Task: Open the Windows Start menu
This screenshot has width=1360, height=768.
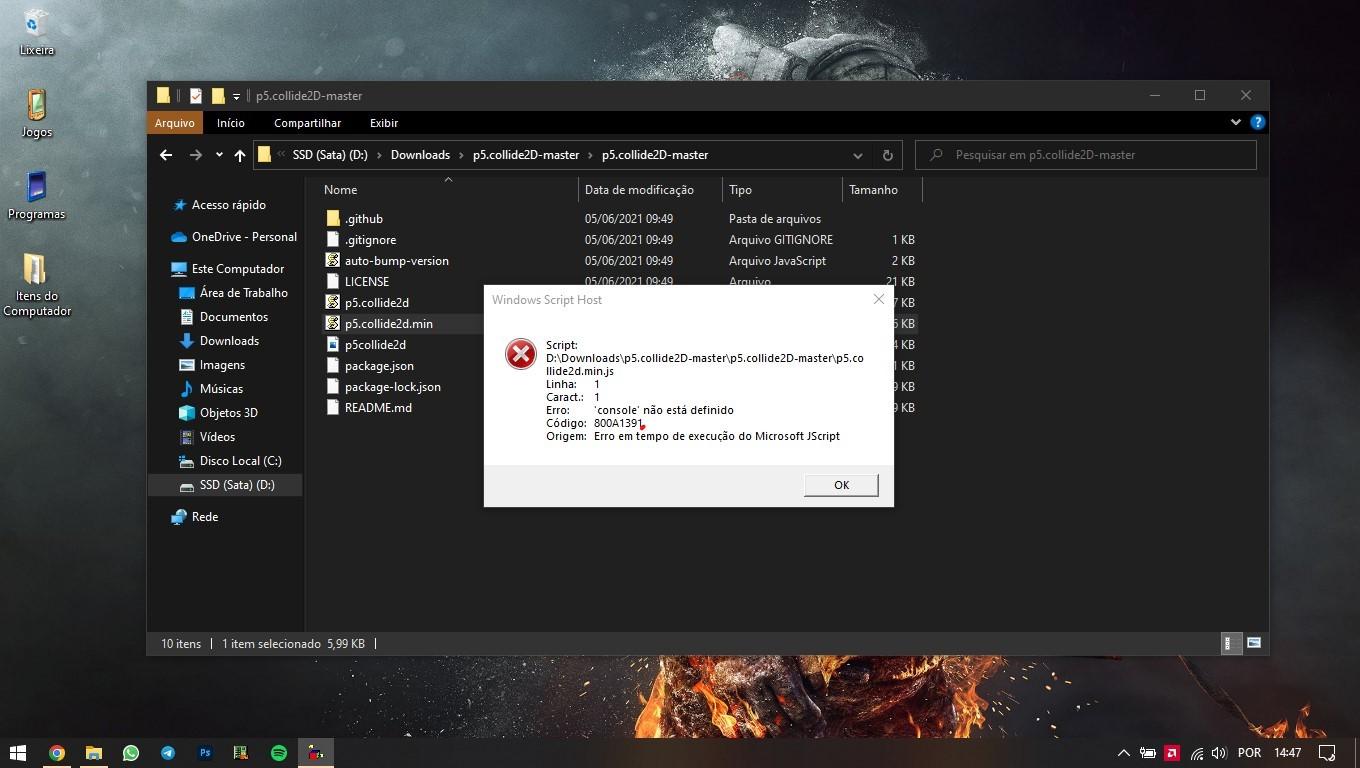Action: (x=18, y=753)
